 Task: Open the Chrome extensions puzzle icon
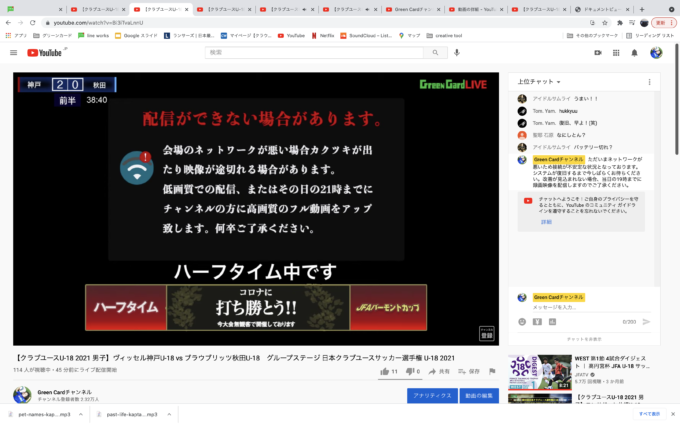620,23
